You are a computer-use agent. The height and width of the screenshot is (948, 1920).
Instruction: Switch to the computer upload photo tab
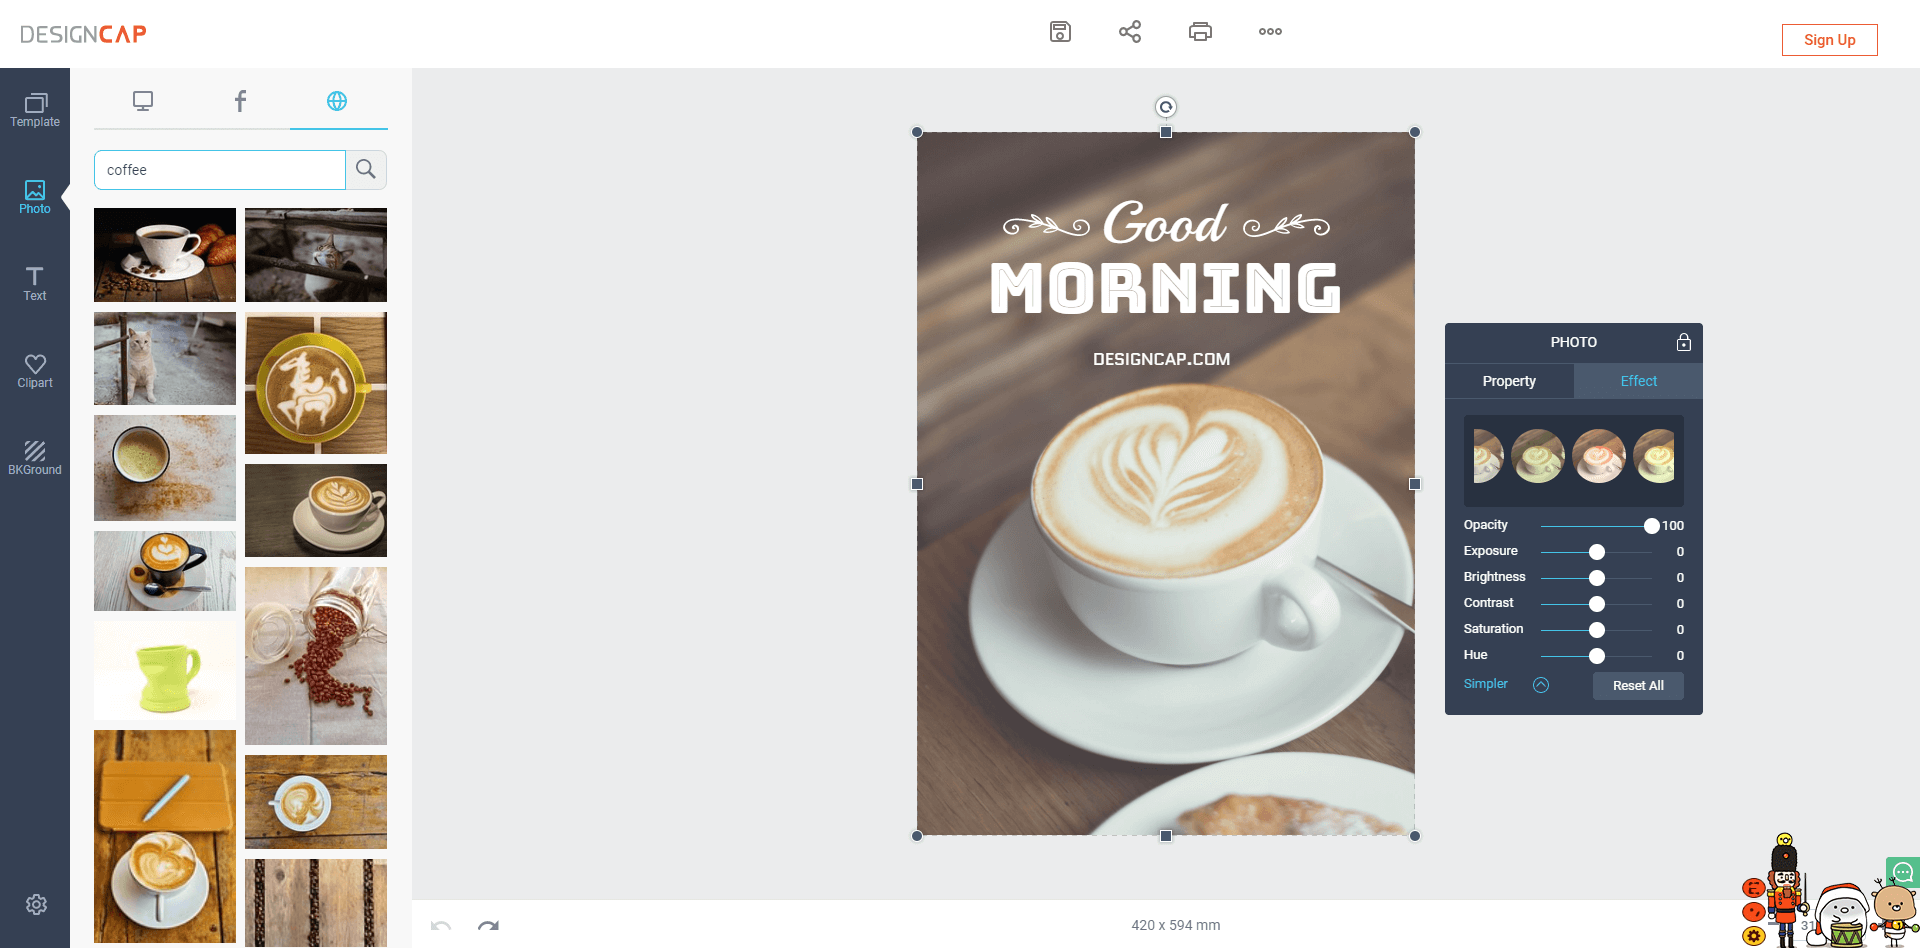(143, 101)
